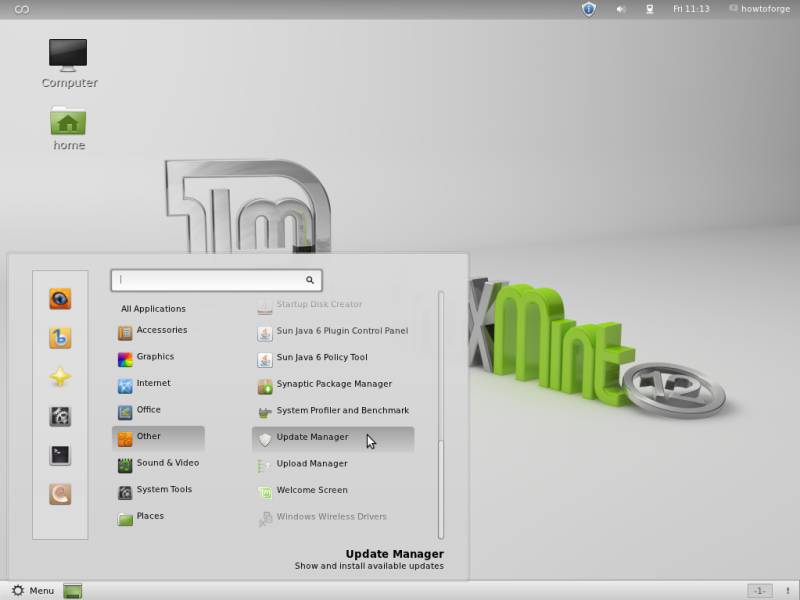The width and height of the screenshot is (800, 600).
Task: Select All Applications category
Action: [x=153, y=309]
